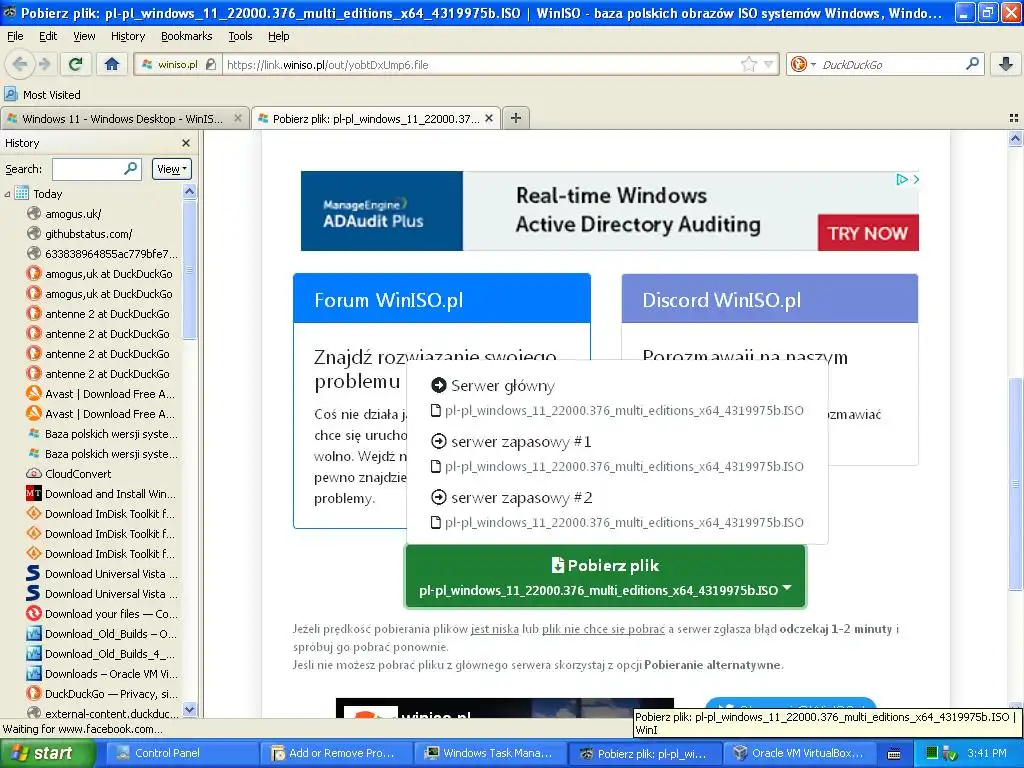Screen dimensions: 1024x768
Task: Open the Home page icon
Action: coord(112,64)
